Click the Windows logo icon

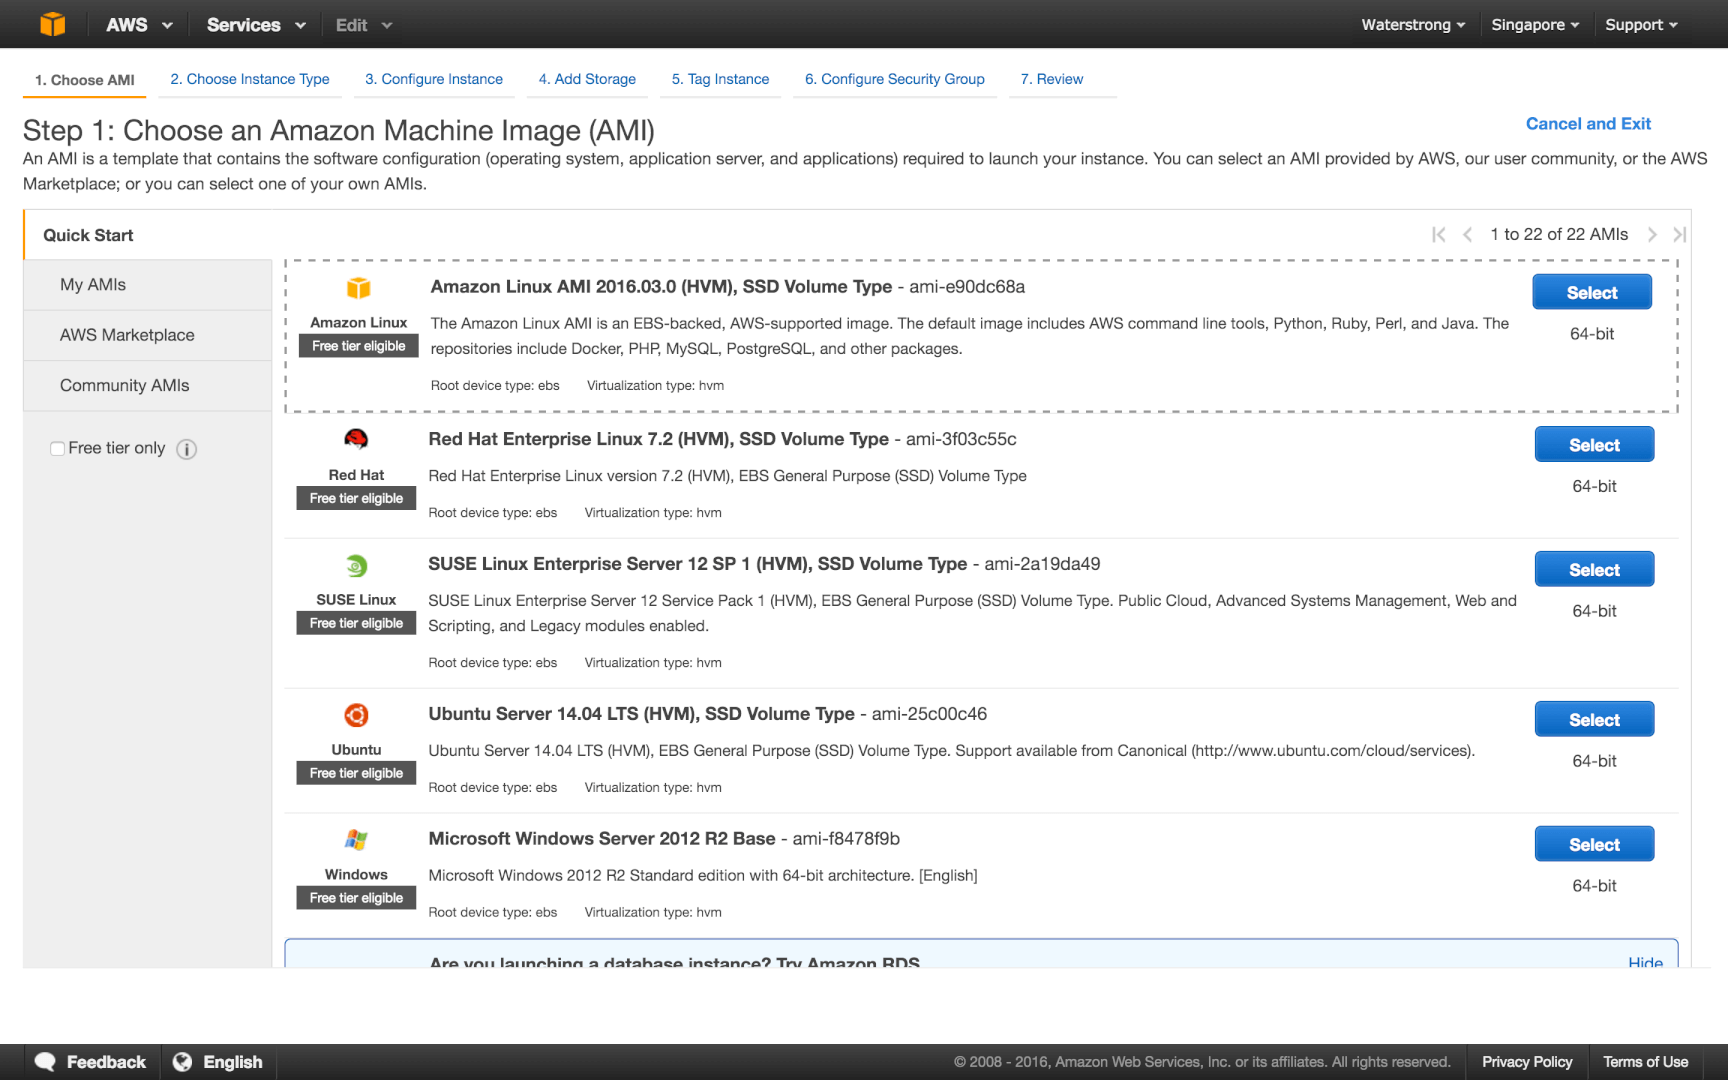click(356, 840)
